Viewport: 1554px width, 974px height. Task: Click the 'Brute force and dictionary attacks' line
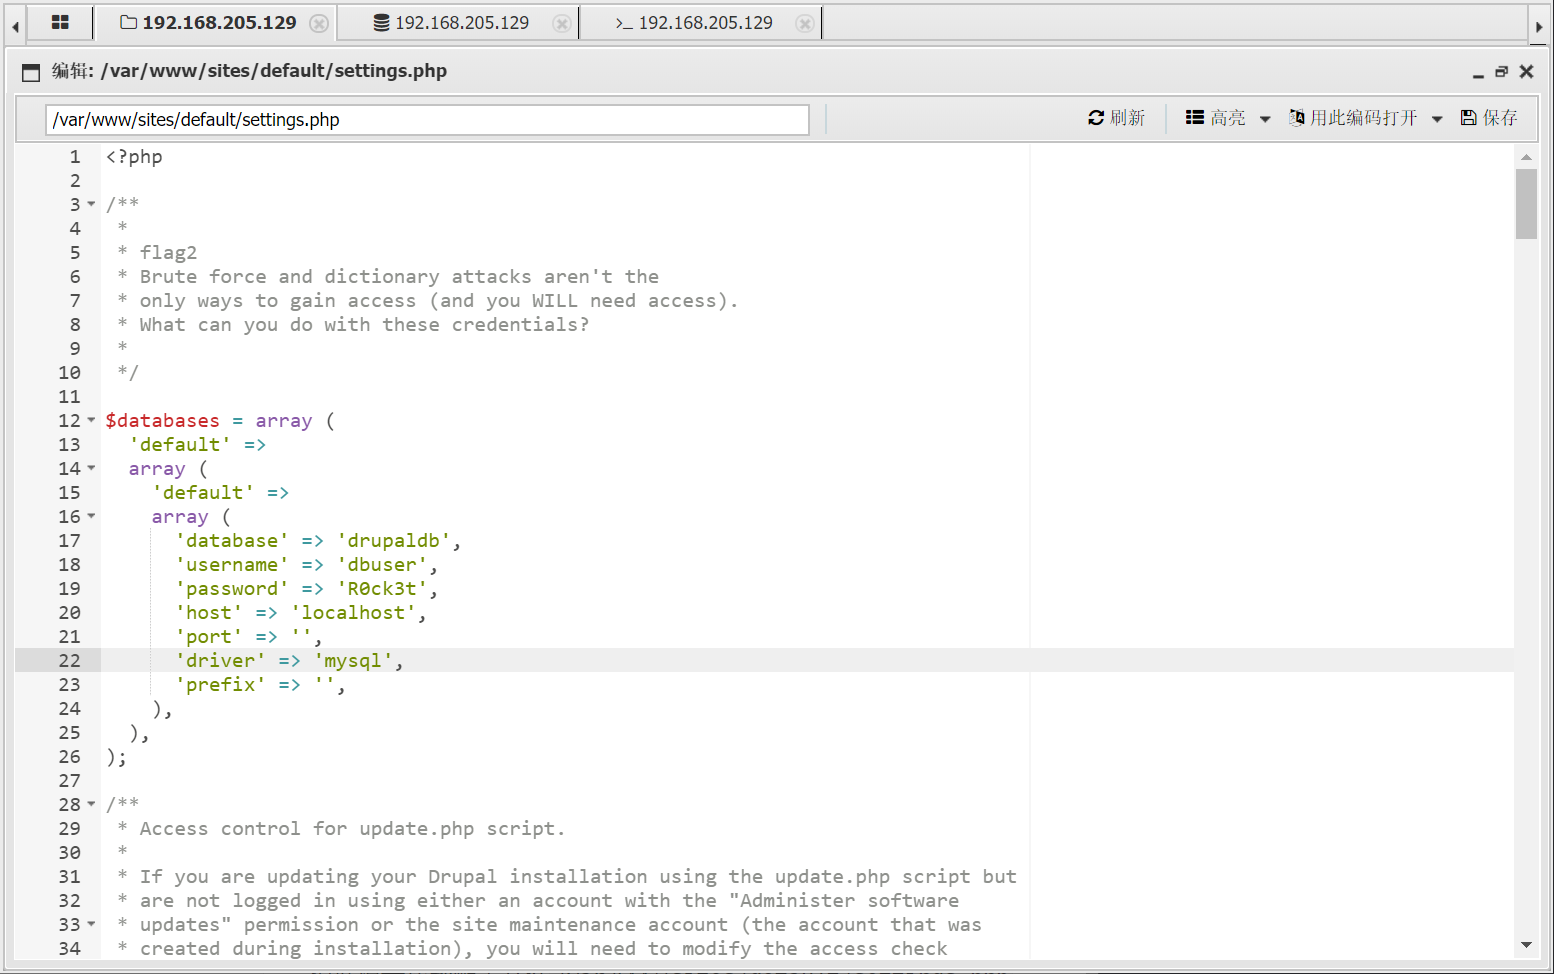point(399,277)
